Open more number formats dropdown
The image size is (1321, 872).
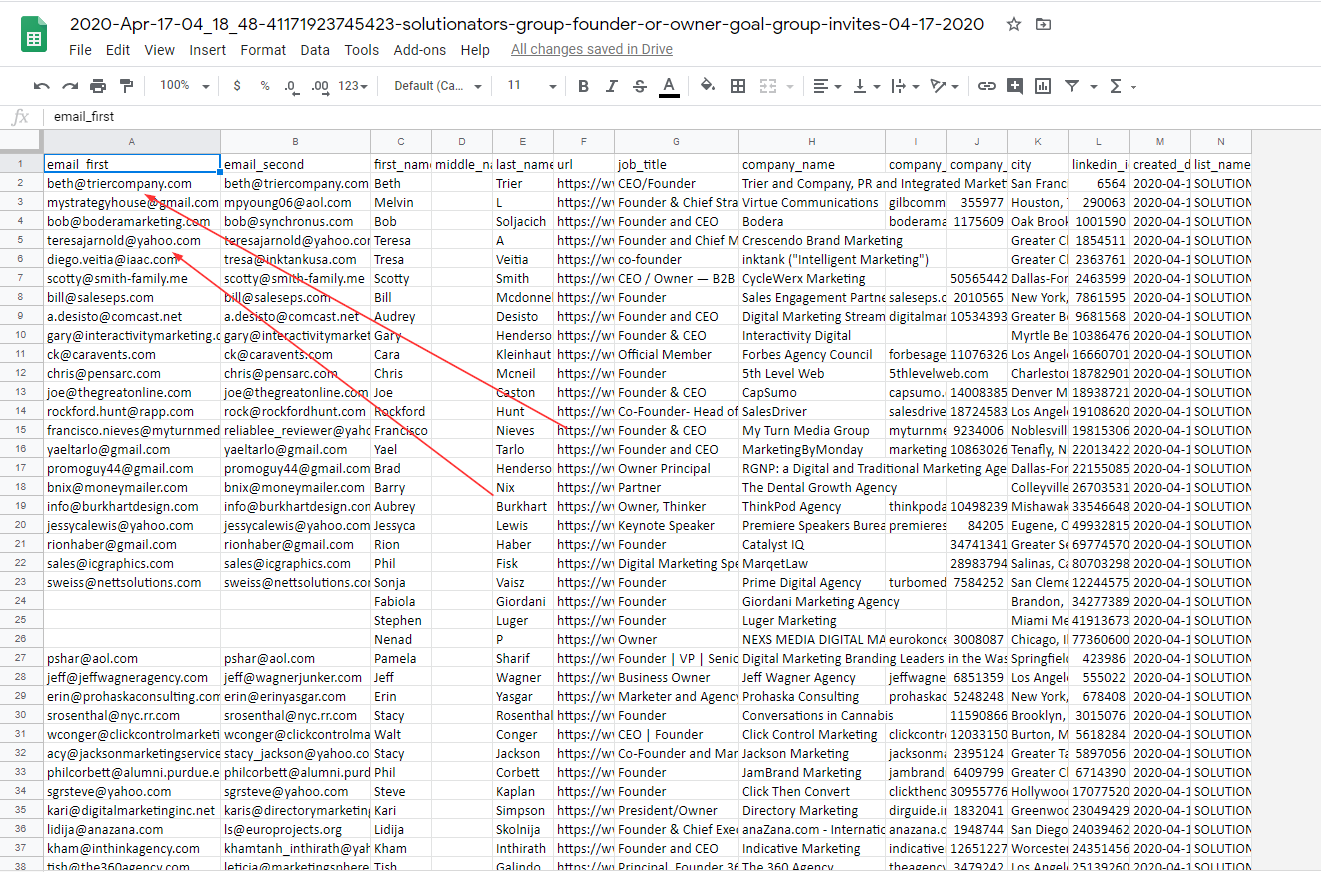click(x=353, y=86)
